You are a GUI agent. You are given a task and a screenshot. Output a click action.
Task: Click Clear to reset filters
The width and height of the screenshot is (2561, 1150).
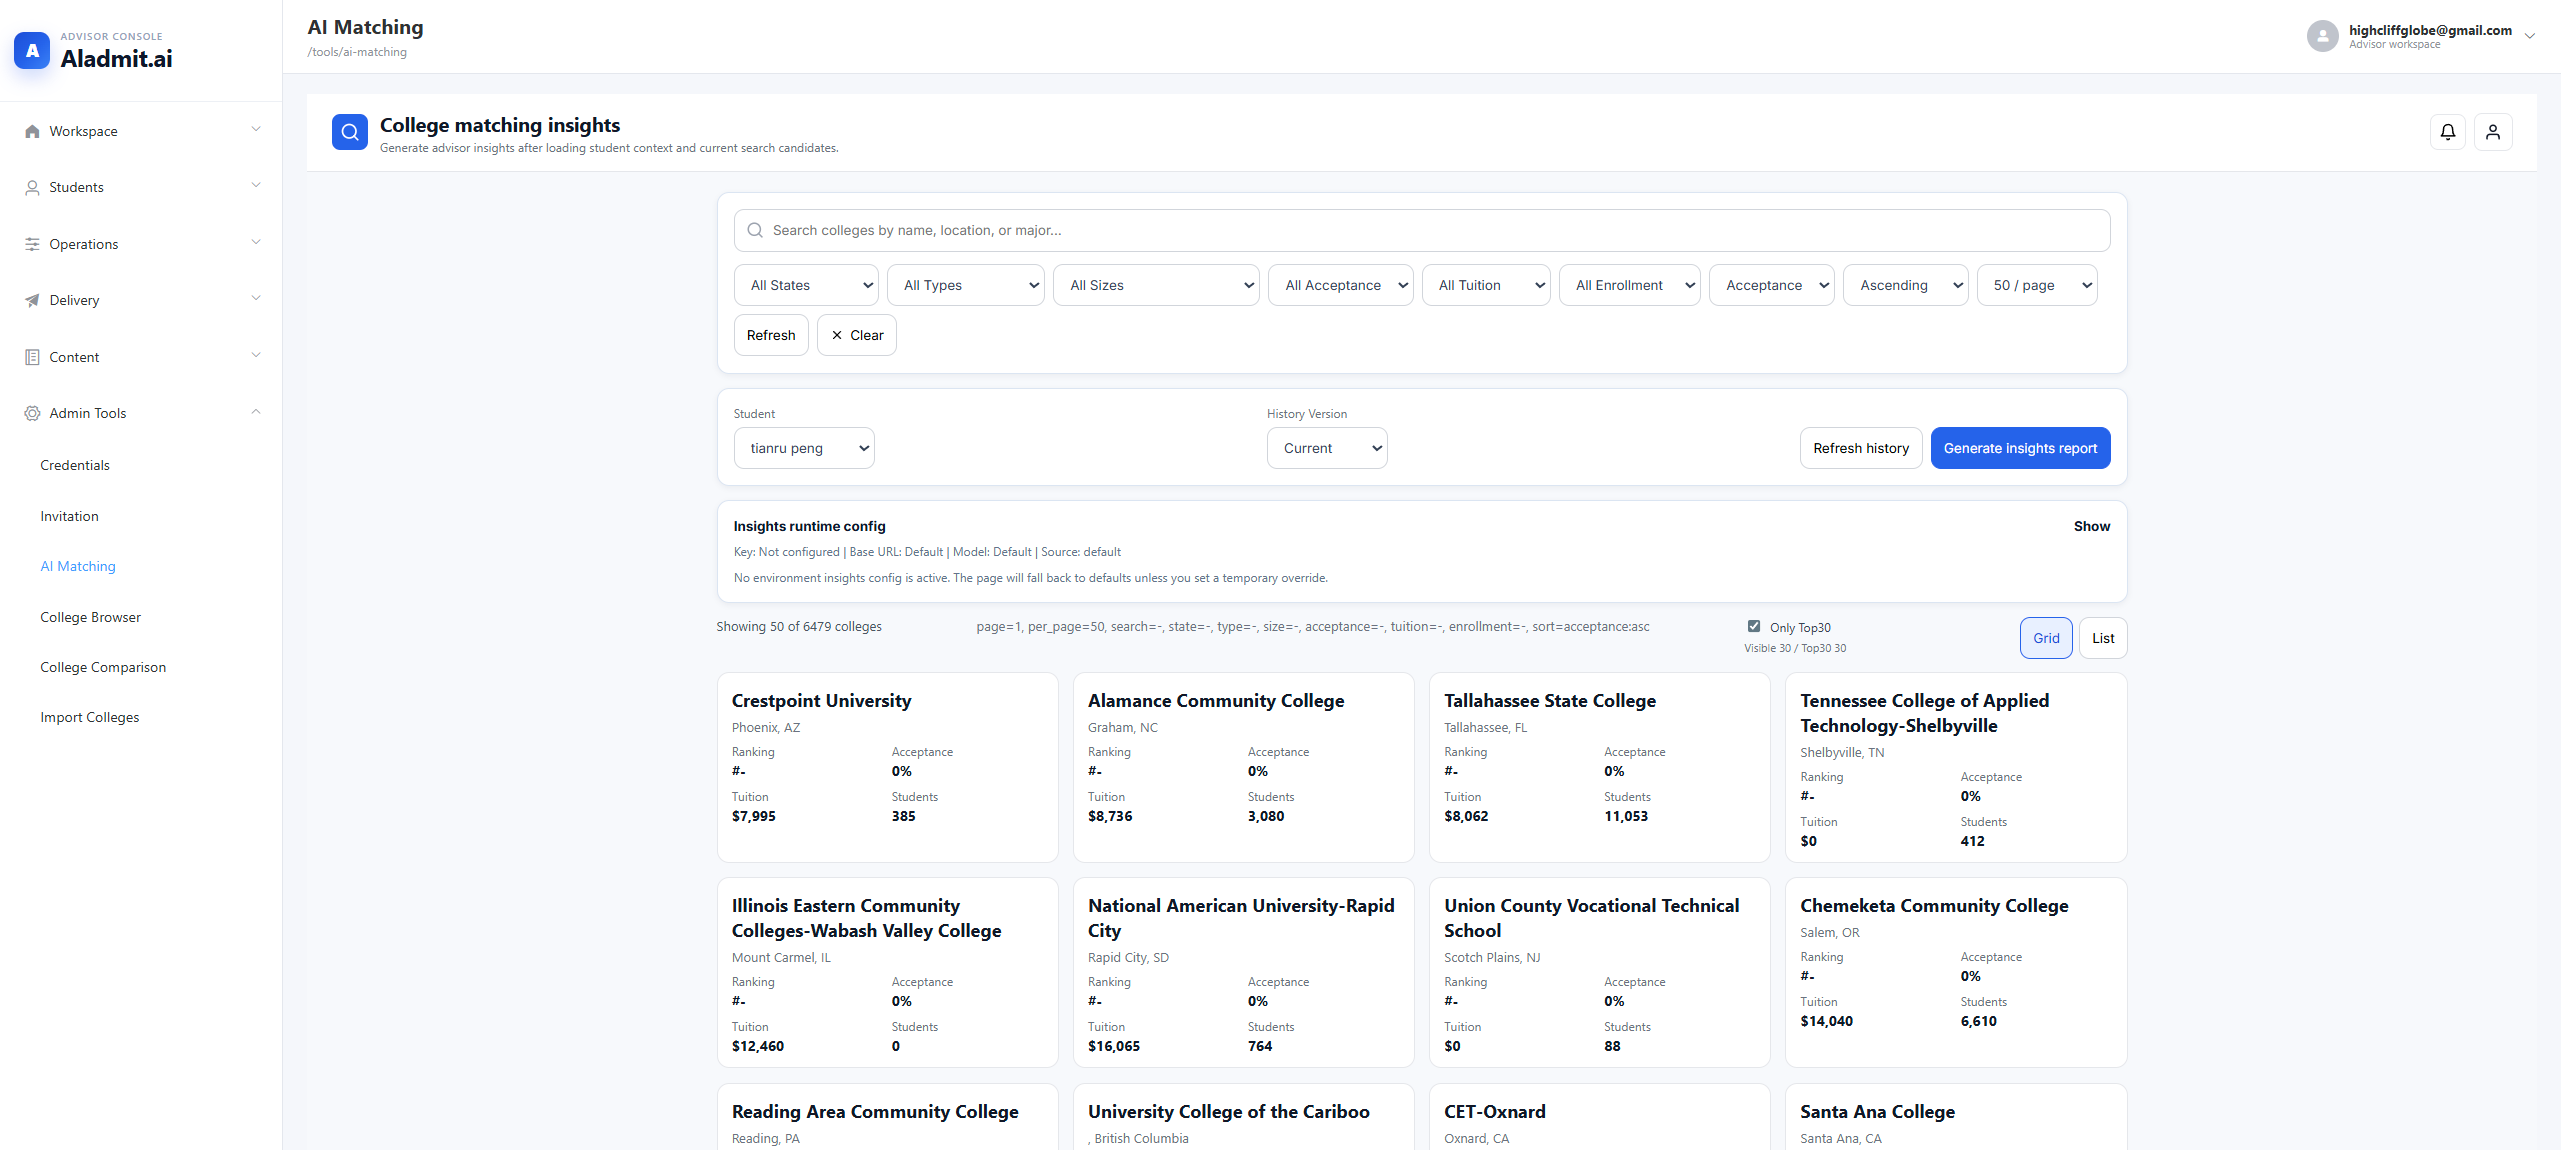855,334
